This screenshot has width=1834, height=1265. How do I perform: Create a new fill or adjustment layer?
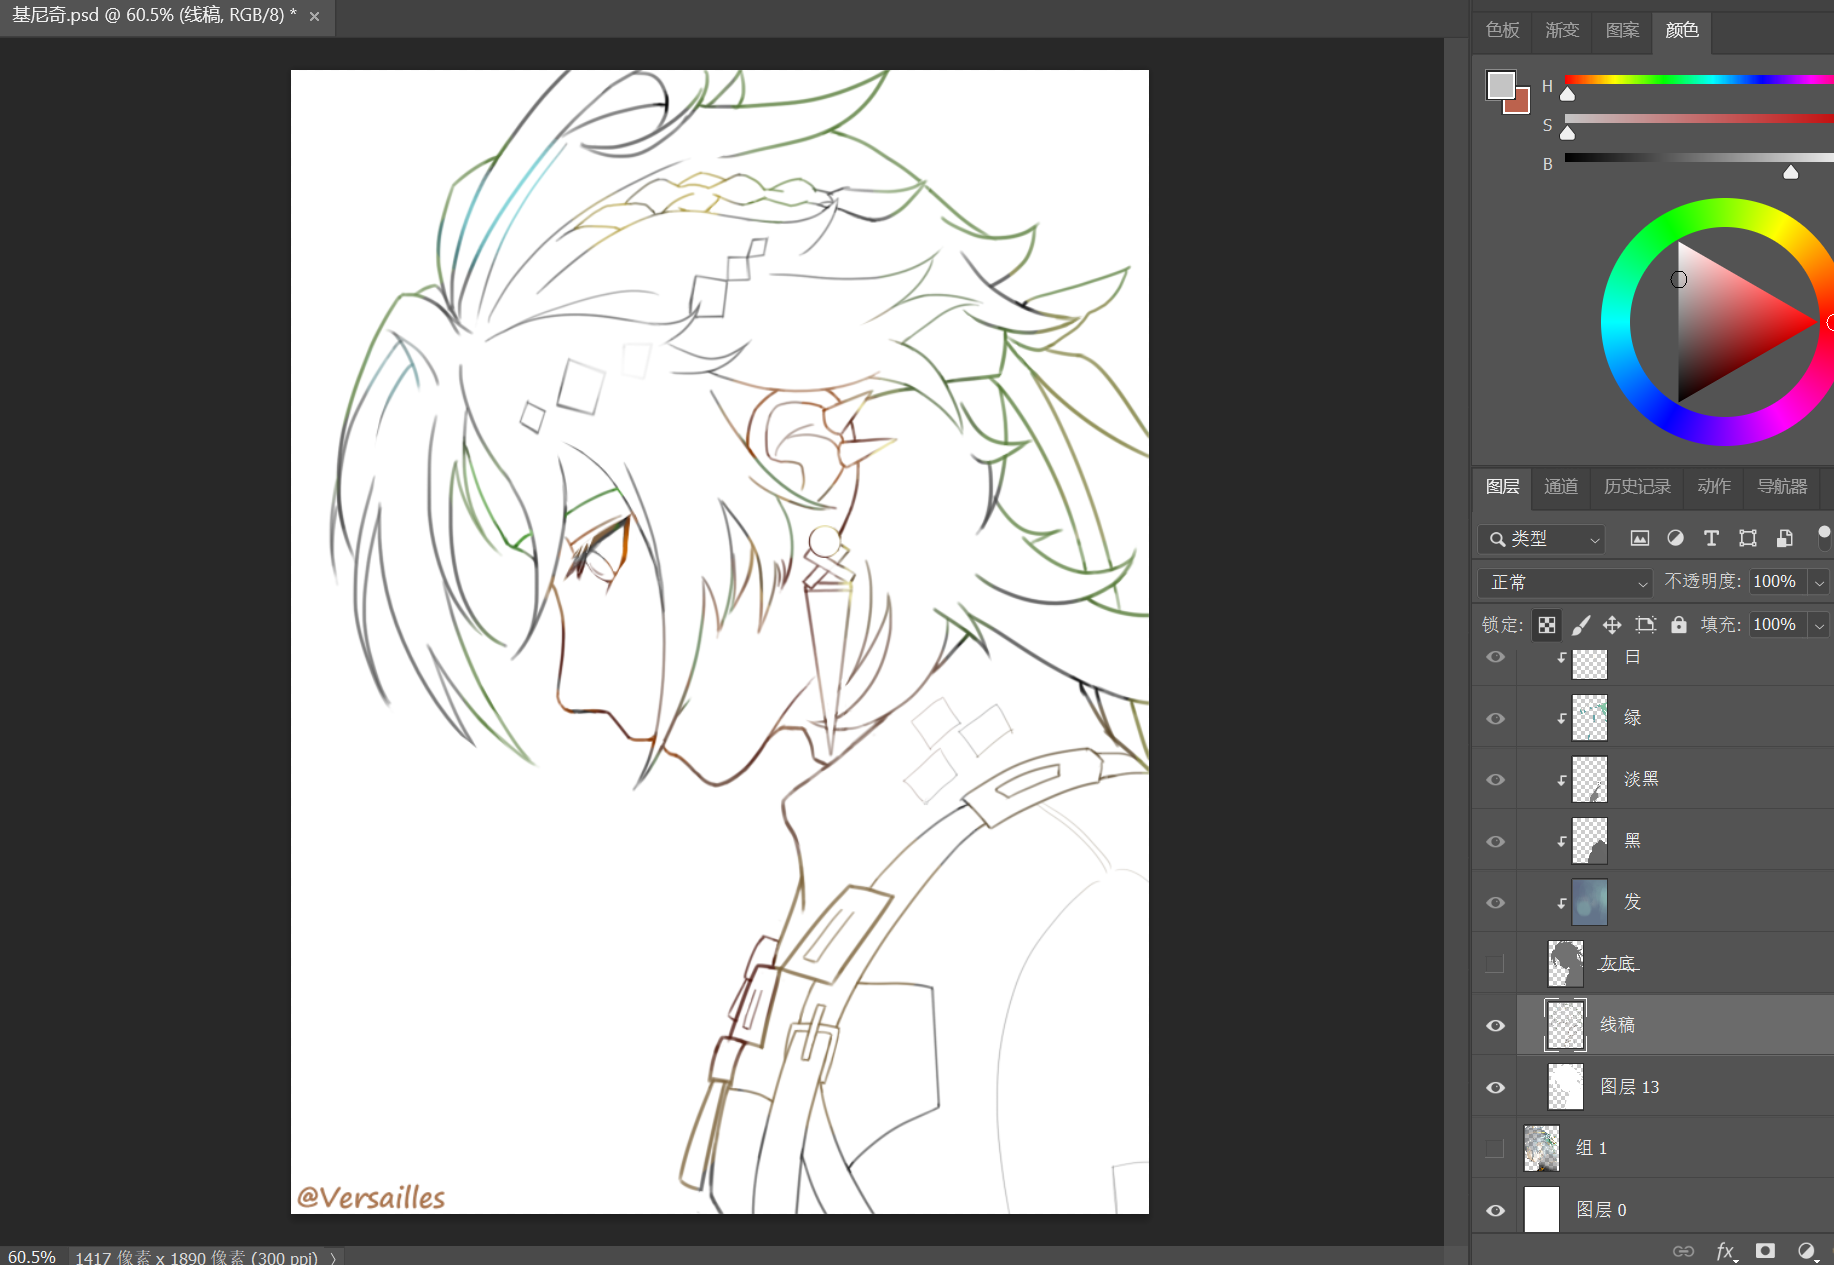pos(1806,1251)
